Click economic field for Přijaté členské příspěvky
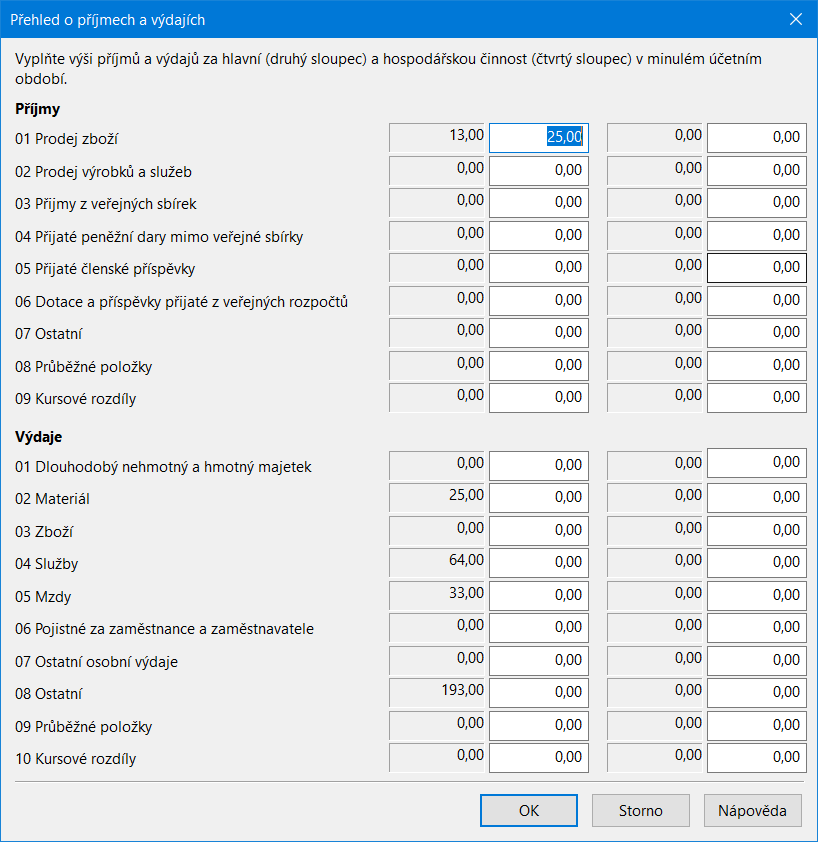818x842 pixels. [757, 268]
